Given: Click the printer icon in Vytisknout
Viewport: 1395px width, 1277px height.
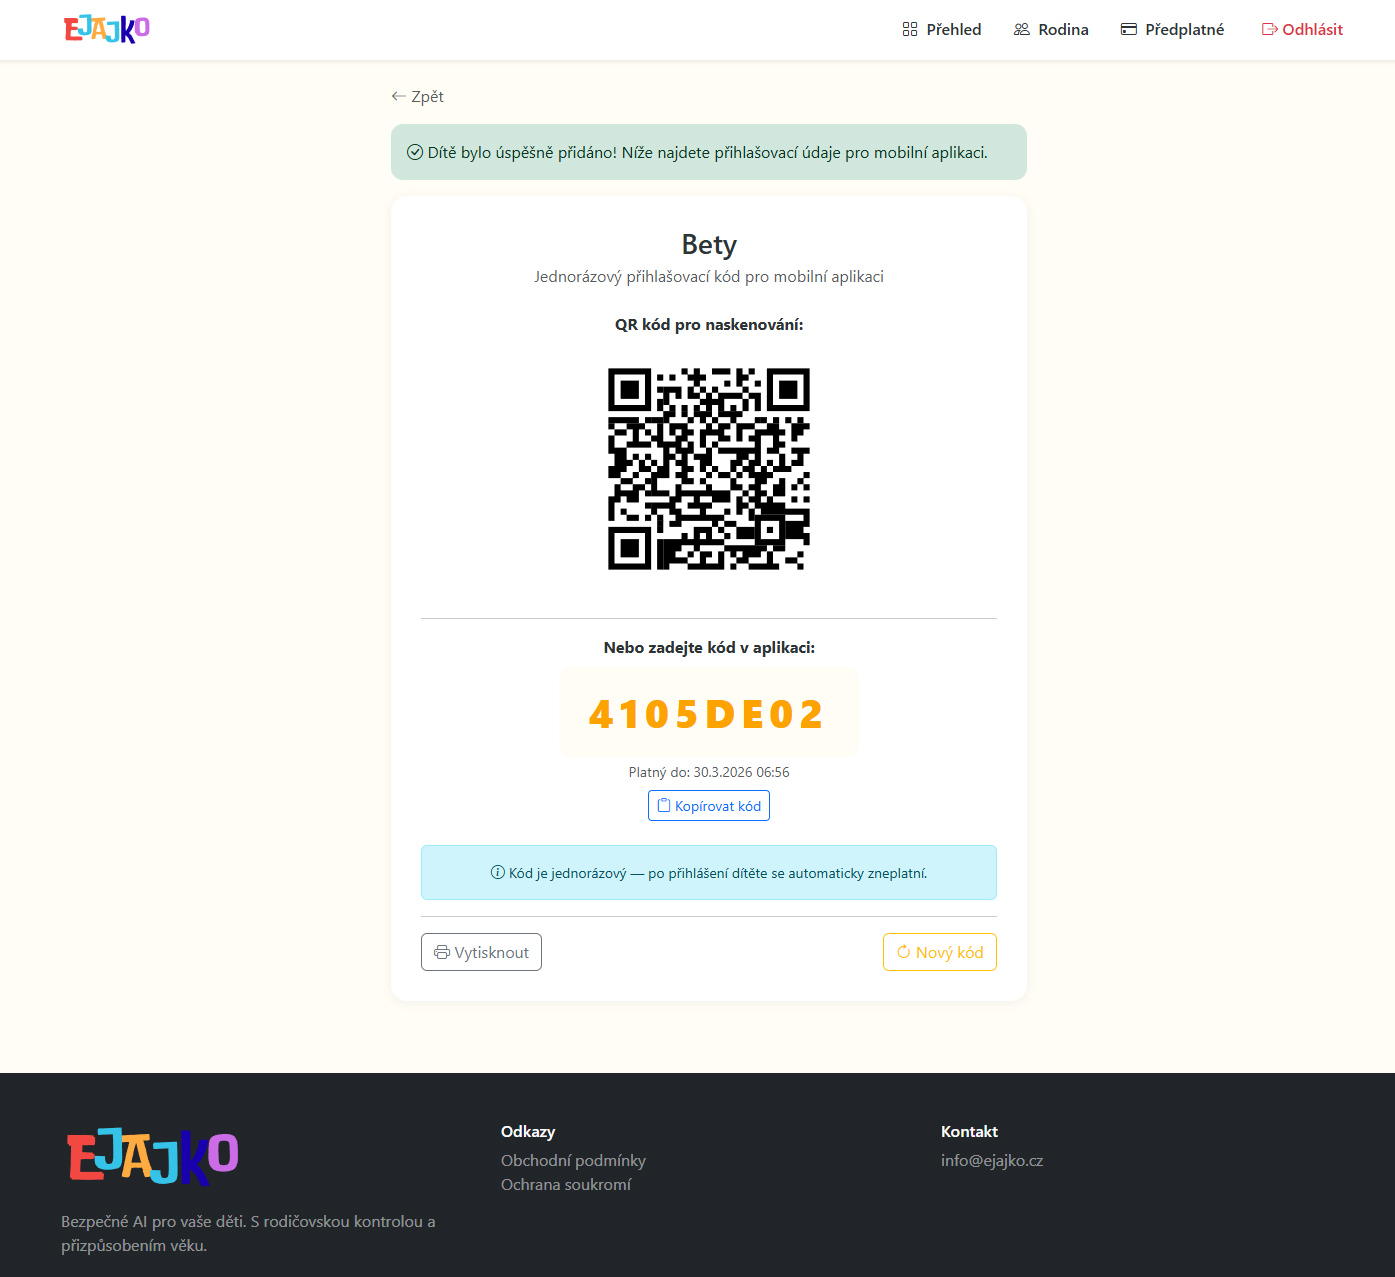Looking at the screenshot, I should click(441, 953).
